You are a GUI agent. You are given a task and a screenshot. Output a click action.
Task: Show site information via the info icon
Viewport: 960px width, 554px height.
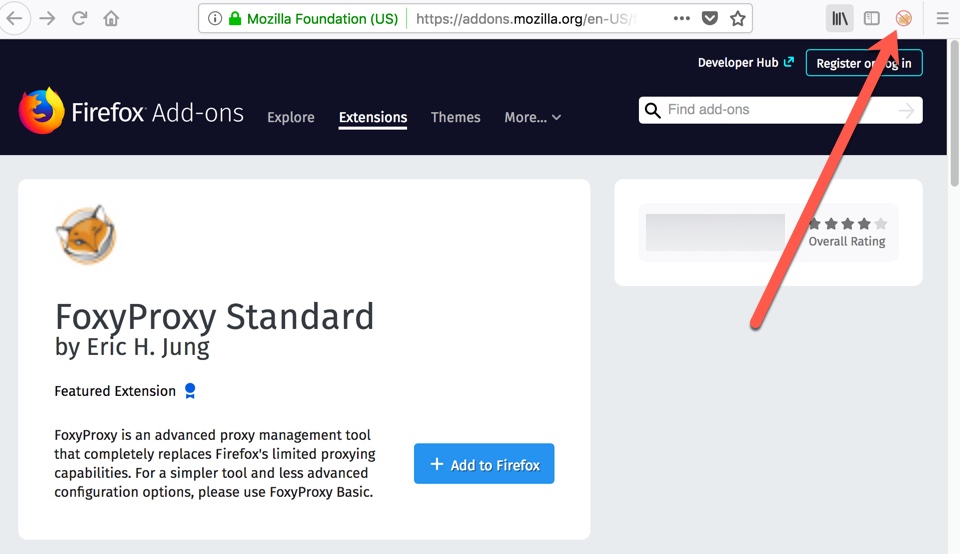coord(214,18)
